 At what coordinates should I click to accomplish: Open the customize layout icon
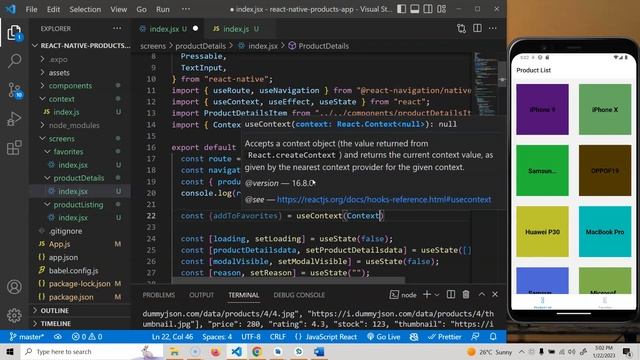(x=441, y=9)
